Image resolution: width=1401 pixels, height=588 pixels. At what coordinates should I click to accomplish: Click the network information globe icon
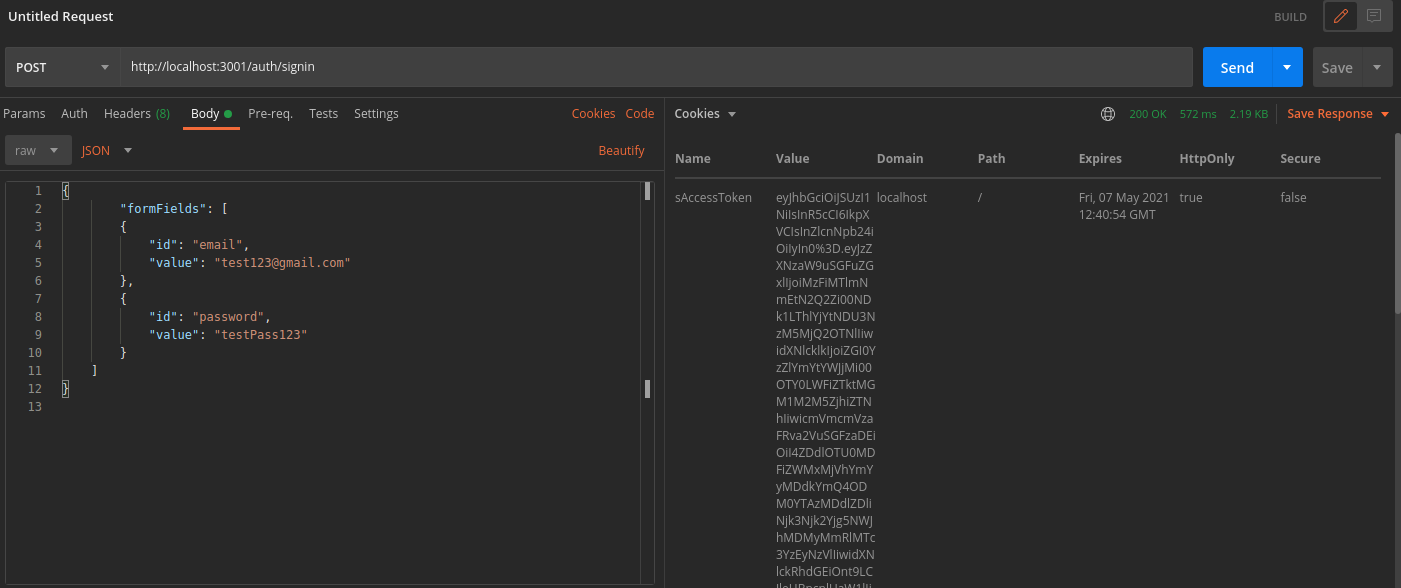pos(1107,113)
